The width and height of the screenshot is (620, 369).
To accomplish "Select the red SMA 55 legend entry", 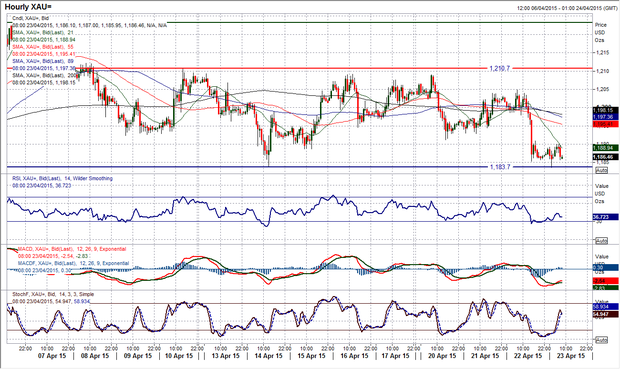I will click(43, 47).
